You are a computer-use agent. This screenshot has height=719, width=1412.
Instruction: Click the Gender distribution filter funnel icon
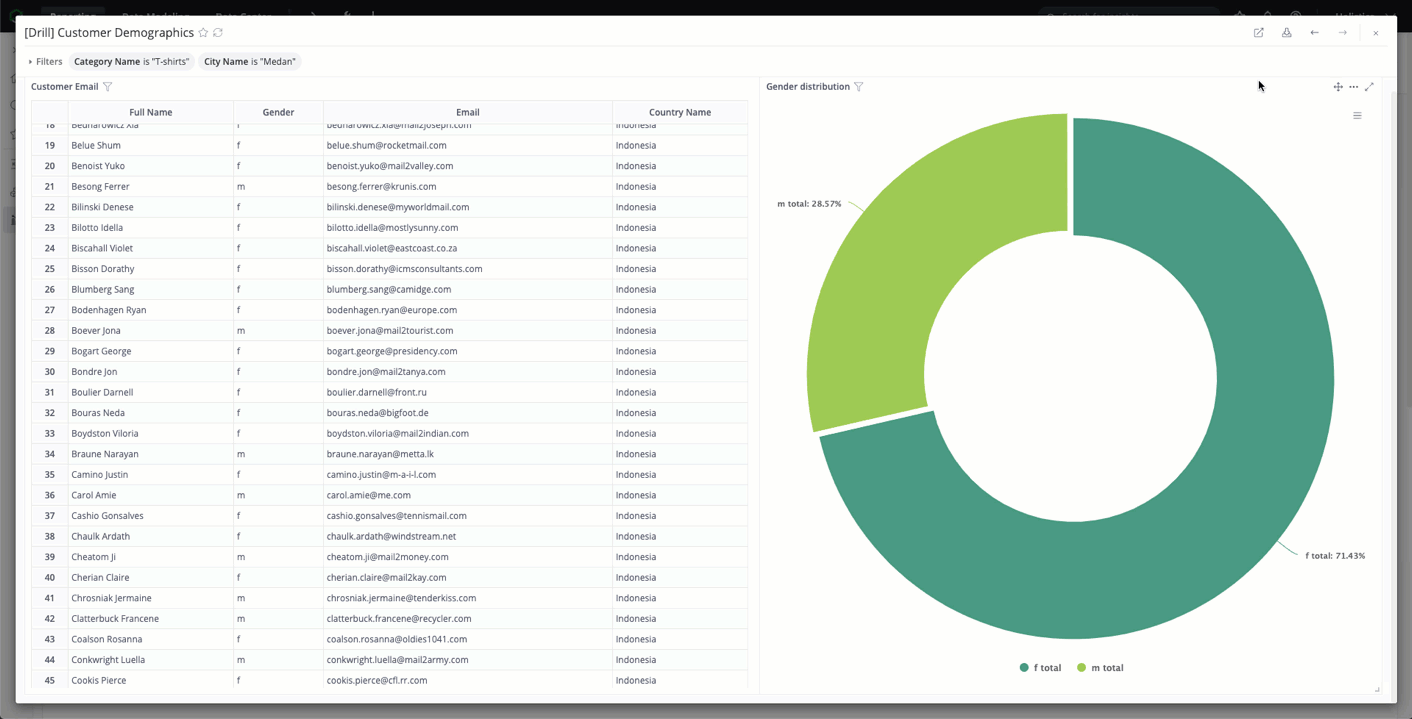(x=859, y=86)
